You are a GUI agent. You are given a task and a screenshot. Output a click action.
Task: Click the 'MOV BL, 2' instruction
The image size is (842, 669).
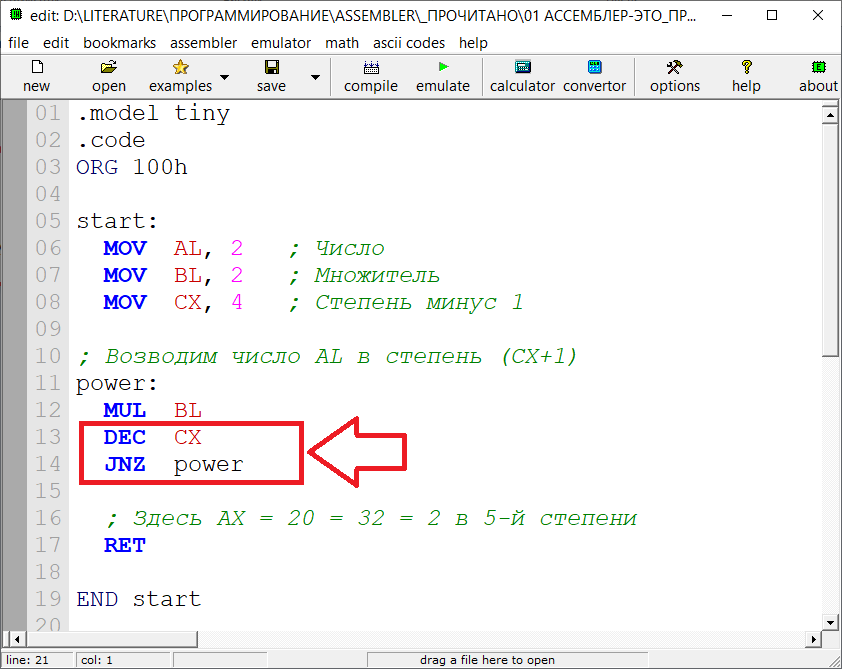tap(173, 275)
